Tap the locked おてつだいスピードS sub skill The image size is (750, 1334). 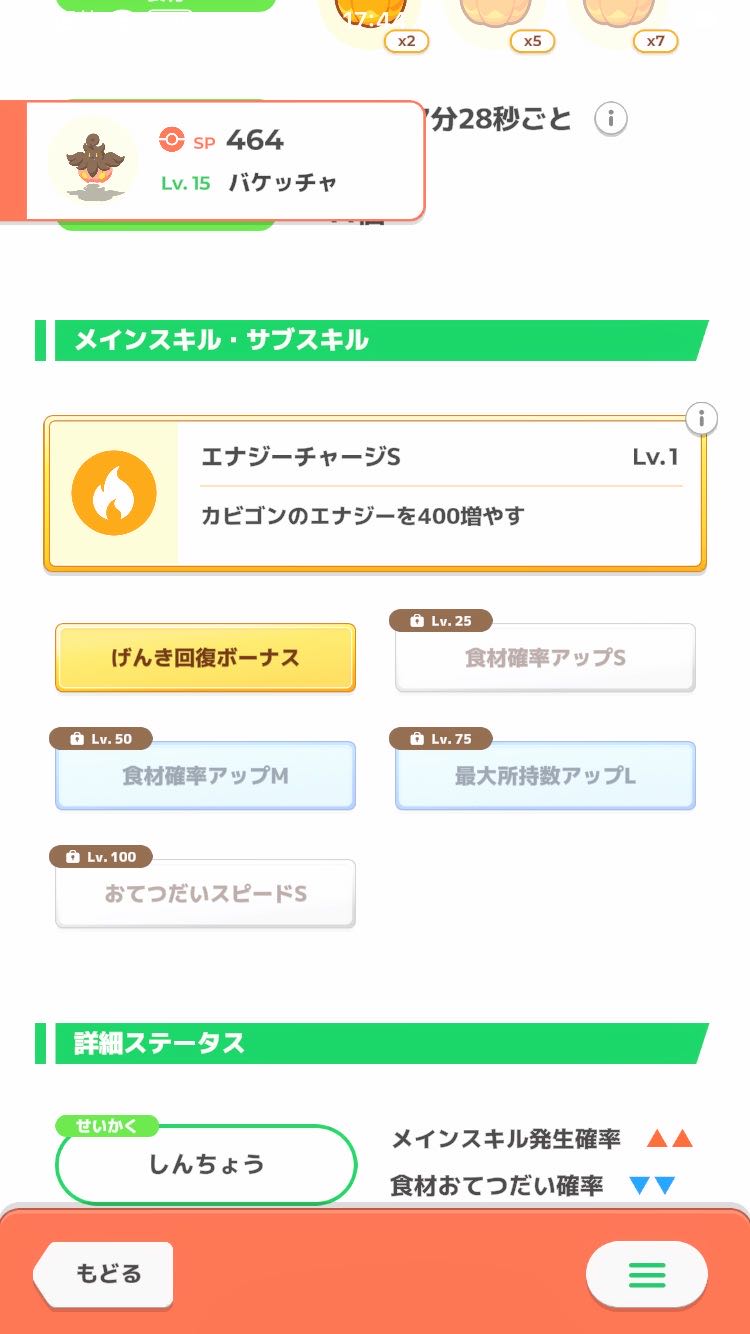205,894
